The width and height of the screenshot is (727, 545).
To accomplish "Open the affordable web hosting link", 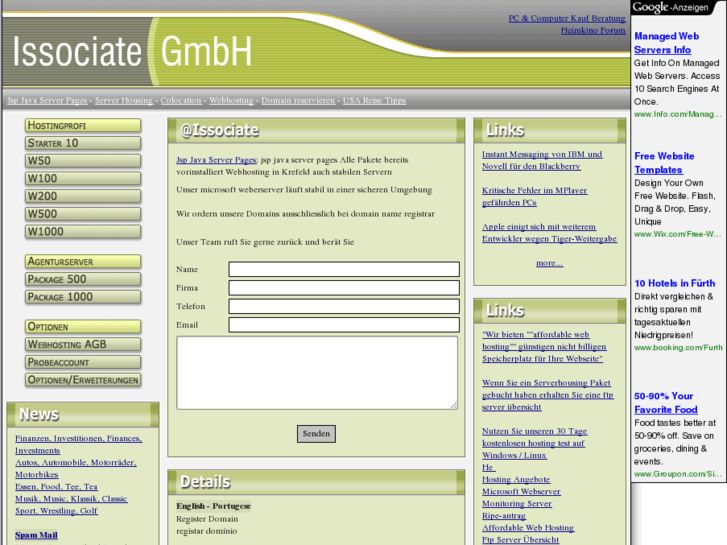I will pos(544,346).
